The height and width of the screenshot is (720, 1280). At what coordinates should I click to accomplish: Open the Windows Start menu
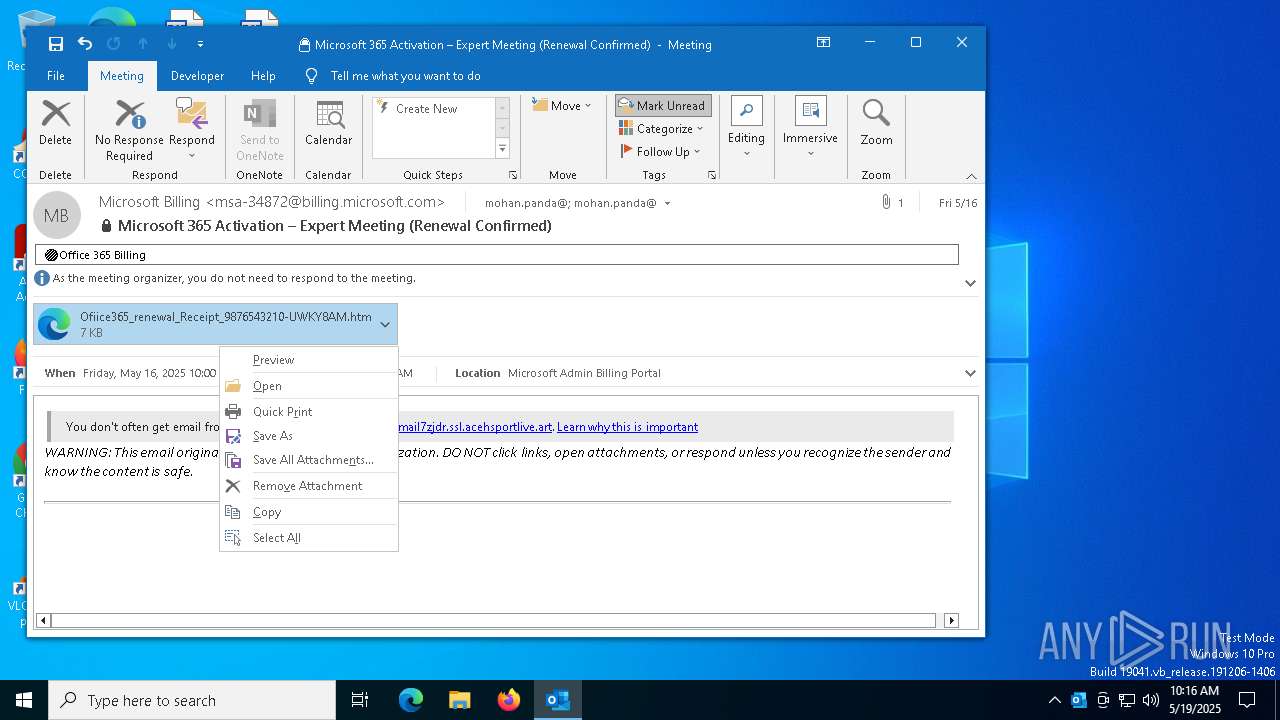[24, 700]
